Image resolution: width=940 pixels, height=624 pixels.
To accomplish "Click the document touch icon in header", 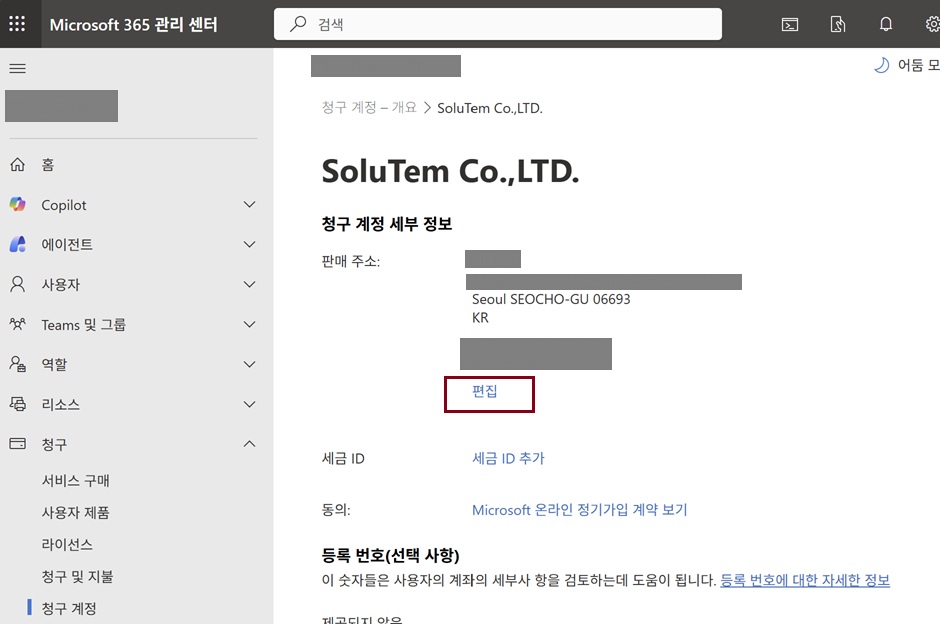I will (837, 25).
